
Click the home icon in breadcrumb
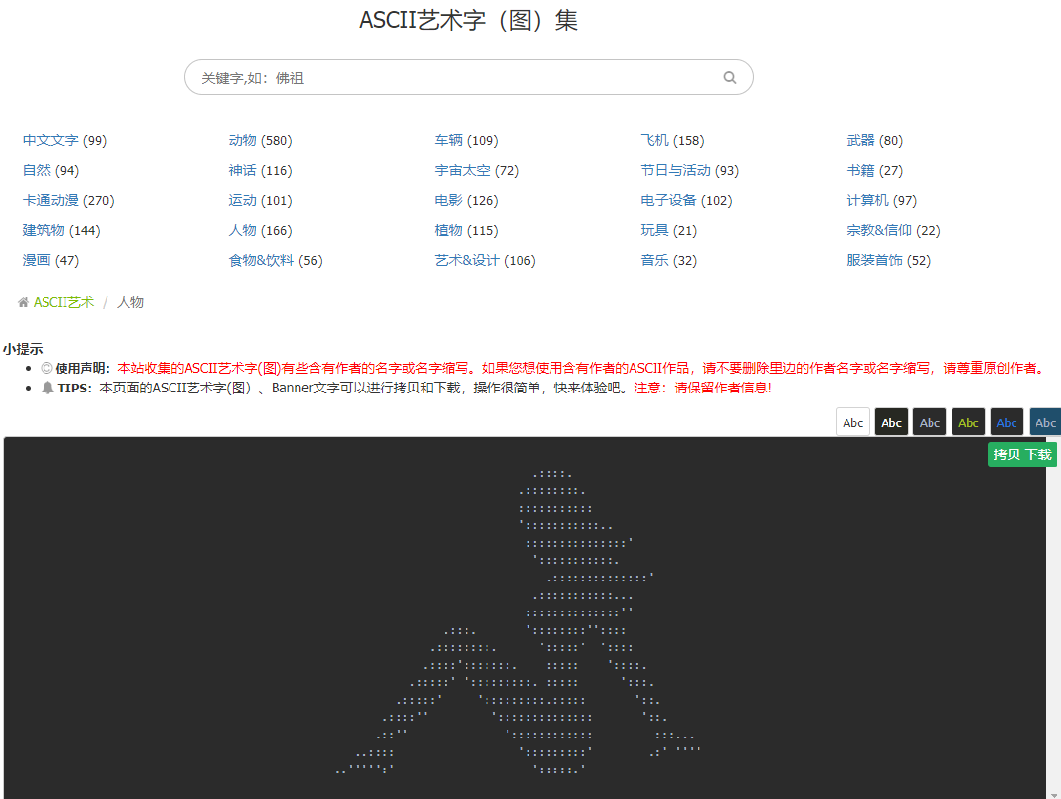coord(24,302)
